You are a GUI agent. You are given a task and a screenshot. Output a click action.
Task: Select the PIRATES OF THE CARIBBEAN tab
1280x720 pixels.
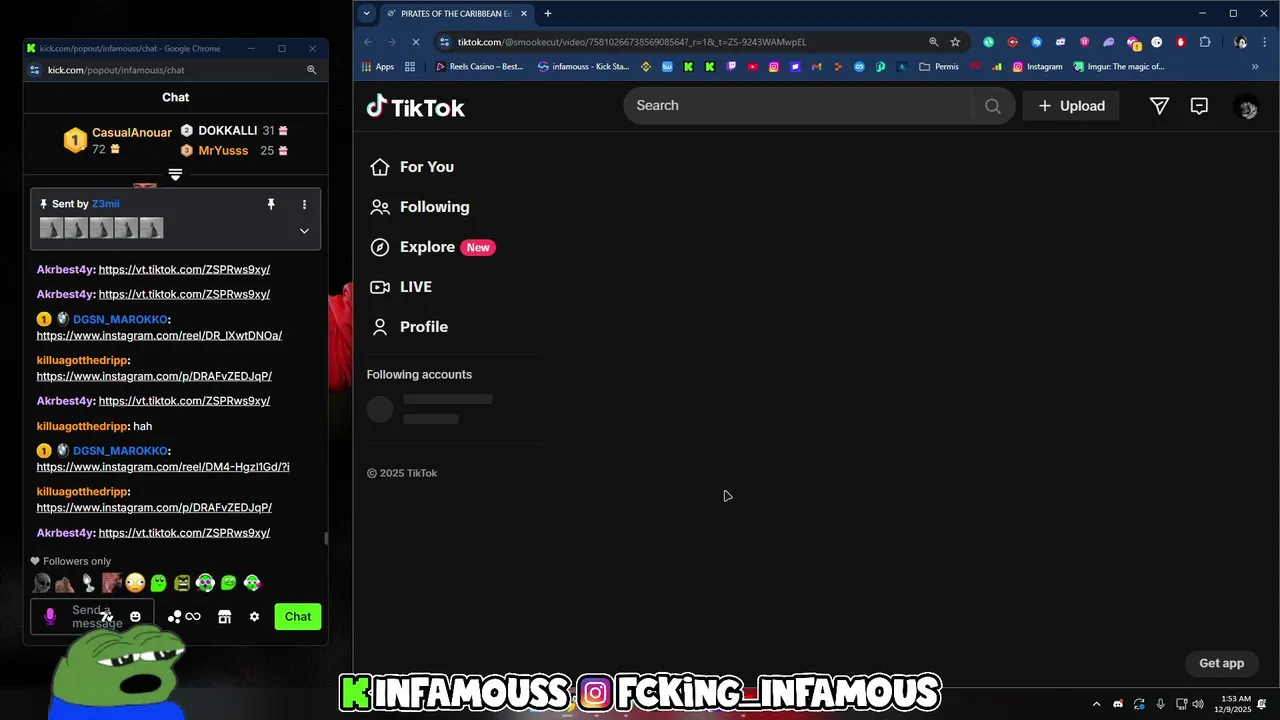[457, 14]
